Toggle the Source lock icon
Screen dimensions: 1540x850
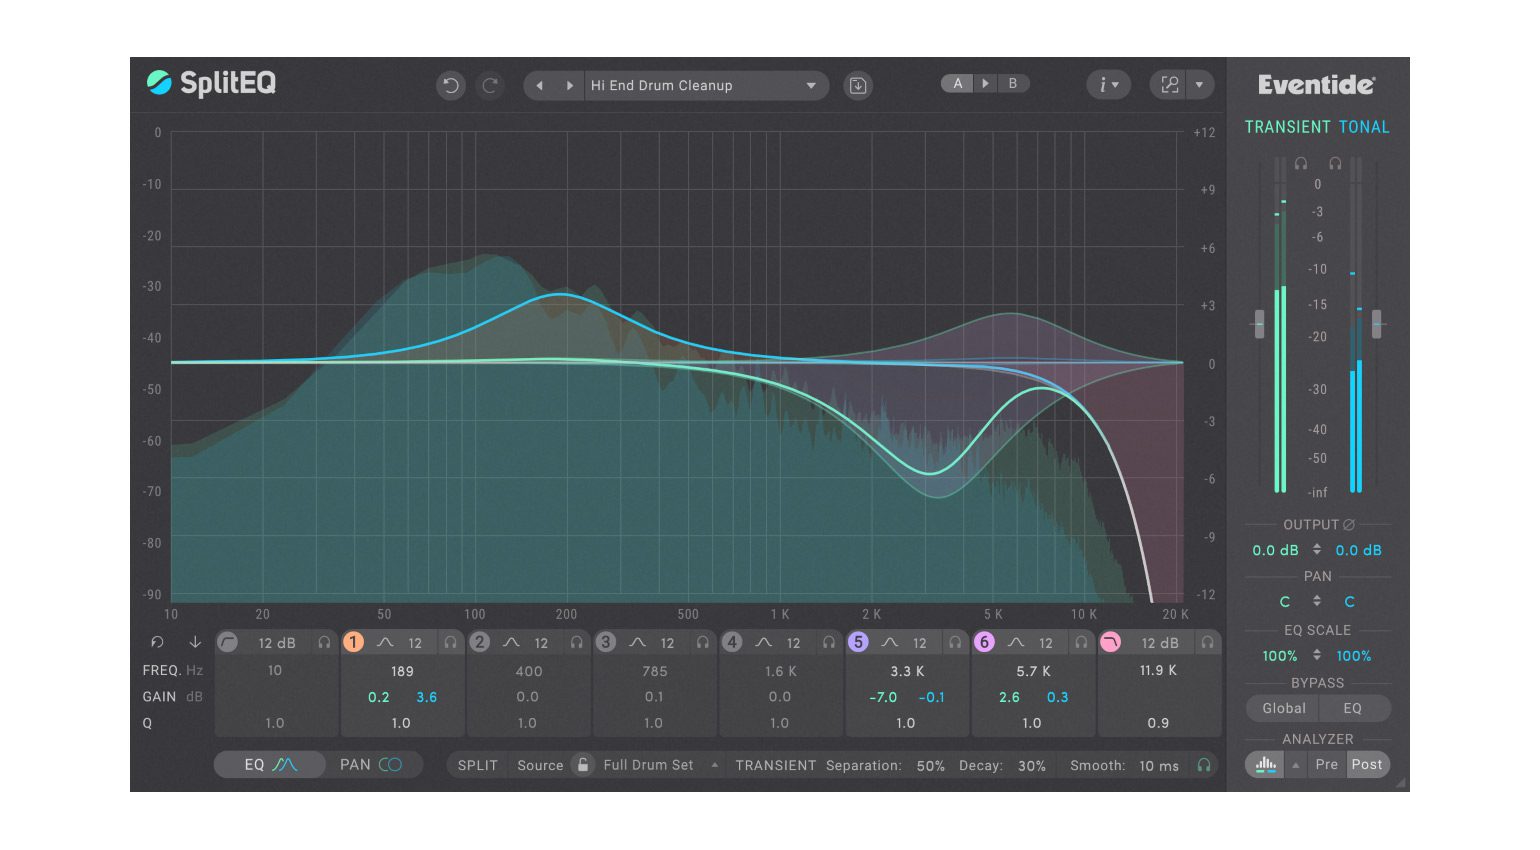pos(582,765)
